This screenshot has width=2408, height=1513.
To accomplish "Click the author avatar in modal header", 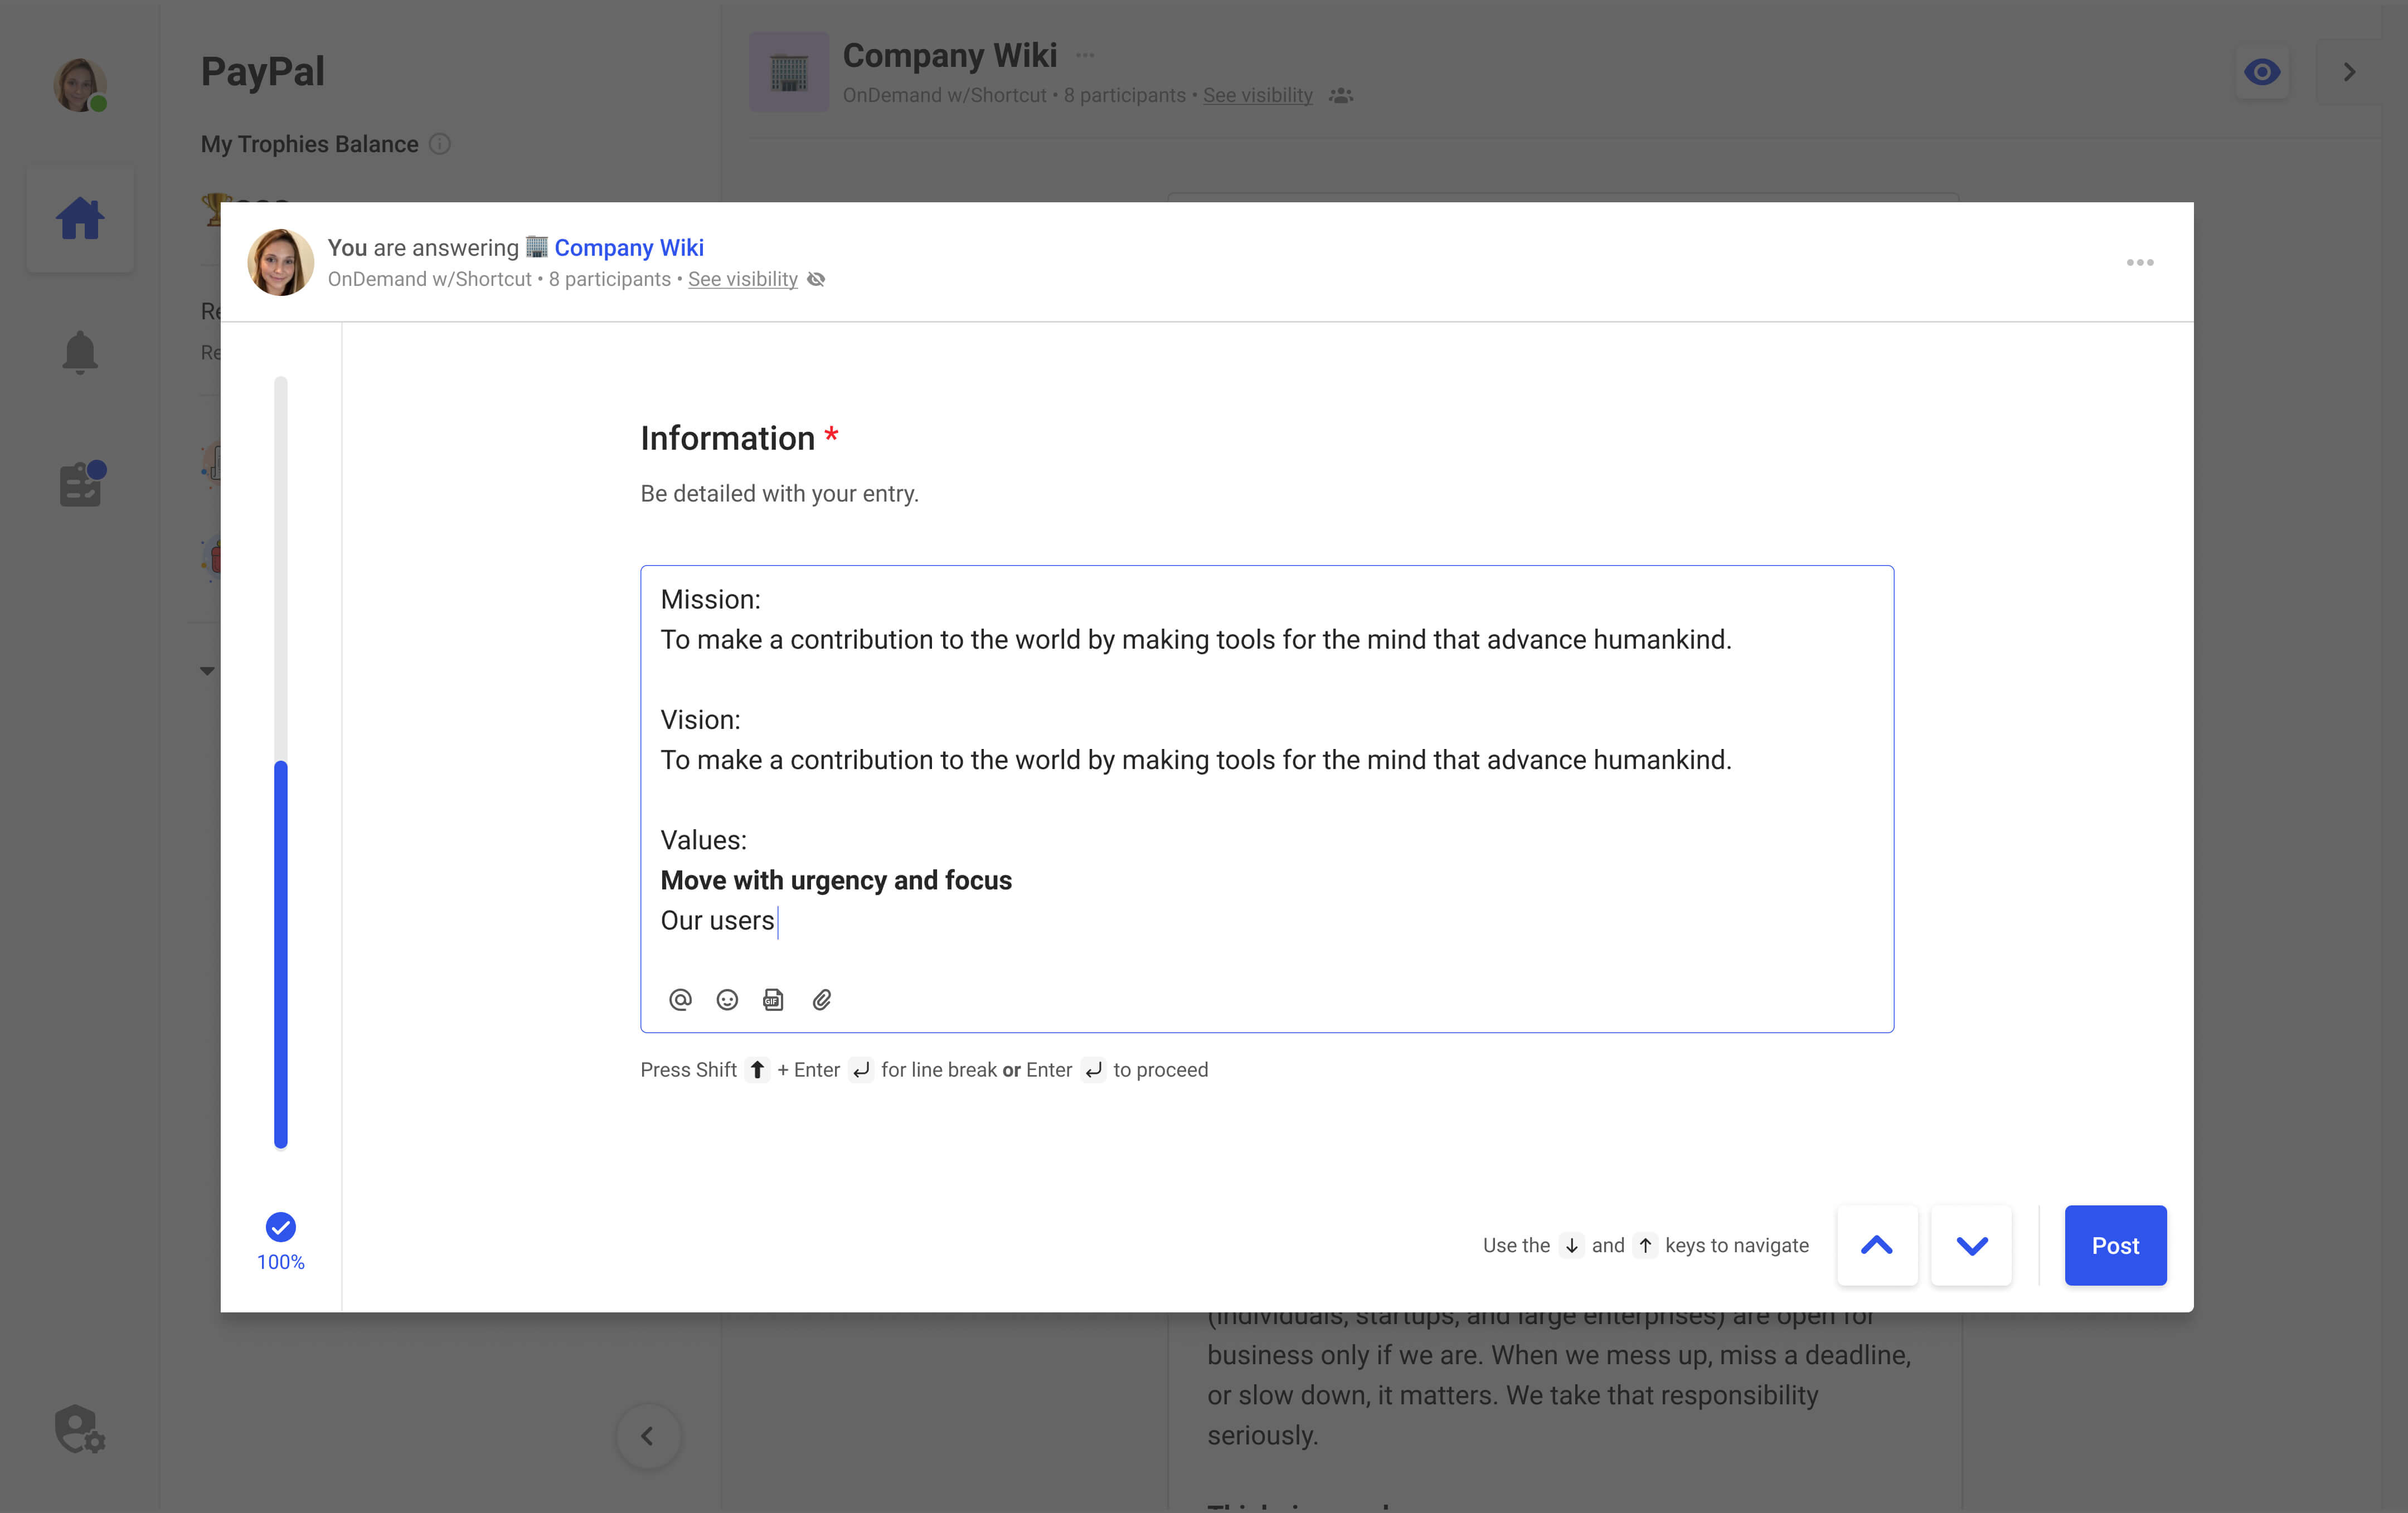I will [281, 262].
